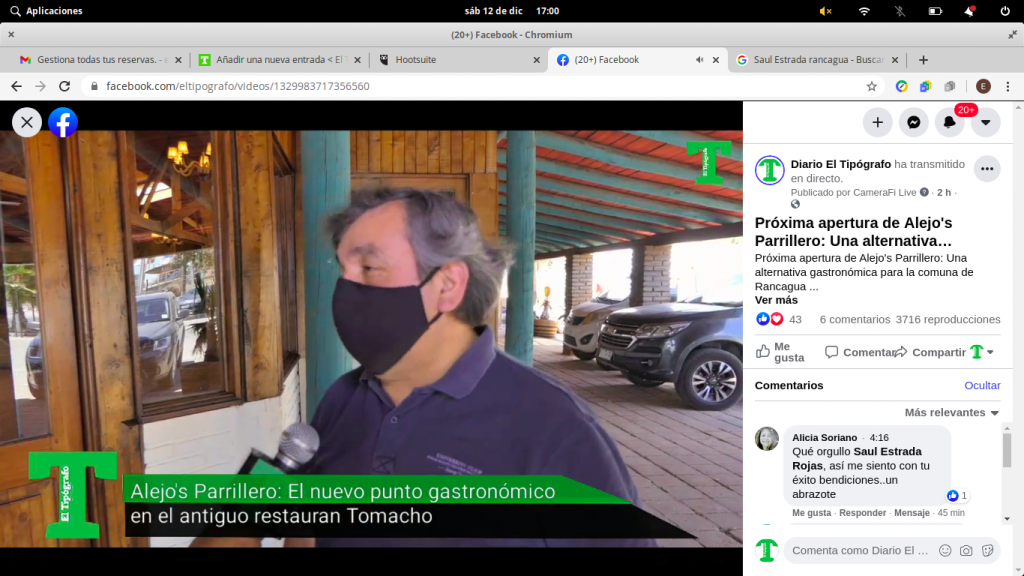The image size is (1024, 576).
Task: Open the notifications bell icon
Action: click(950, 122)
